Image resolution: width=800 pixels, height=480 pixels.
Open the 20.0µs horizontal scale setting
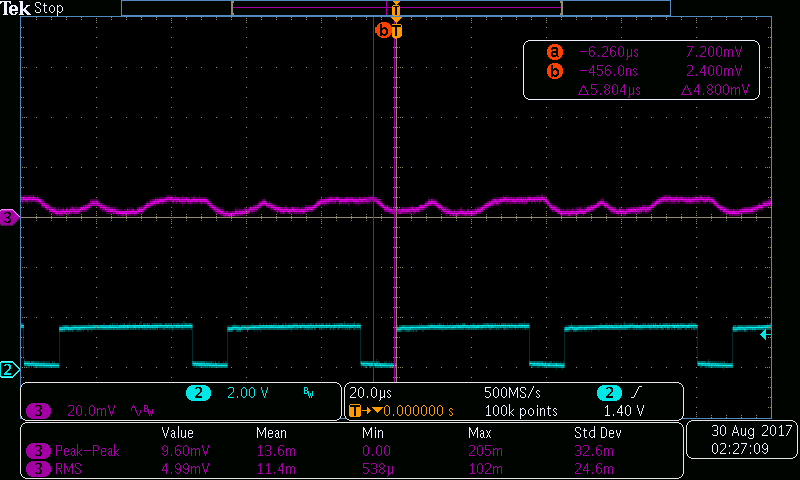[x=373, y=392]
